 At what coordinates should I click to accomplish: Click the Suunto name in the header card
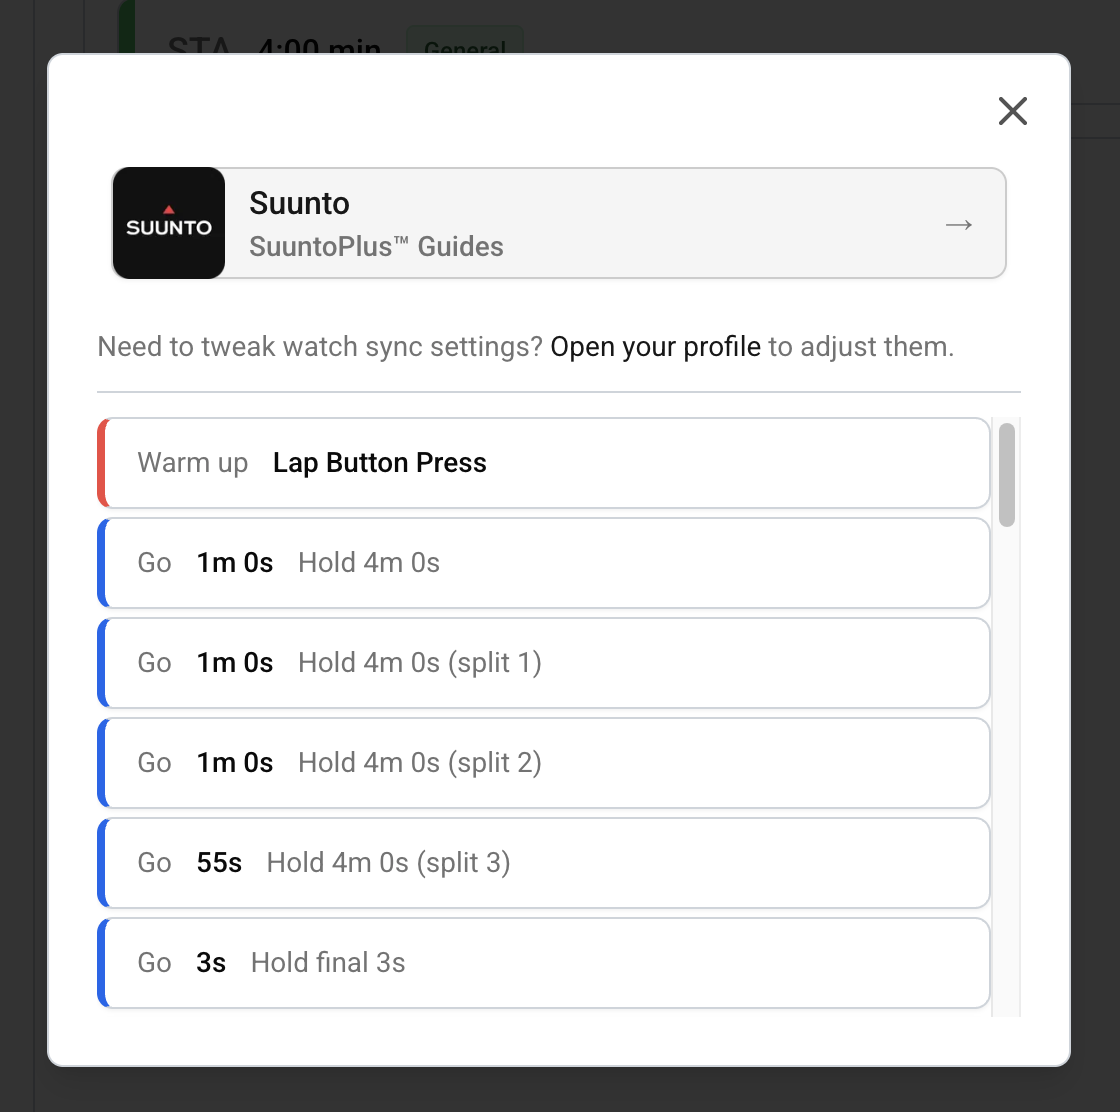coord(299,203)
